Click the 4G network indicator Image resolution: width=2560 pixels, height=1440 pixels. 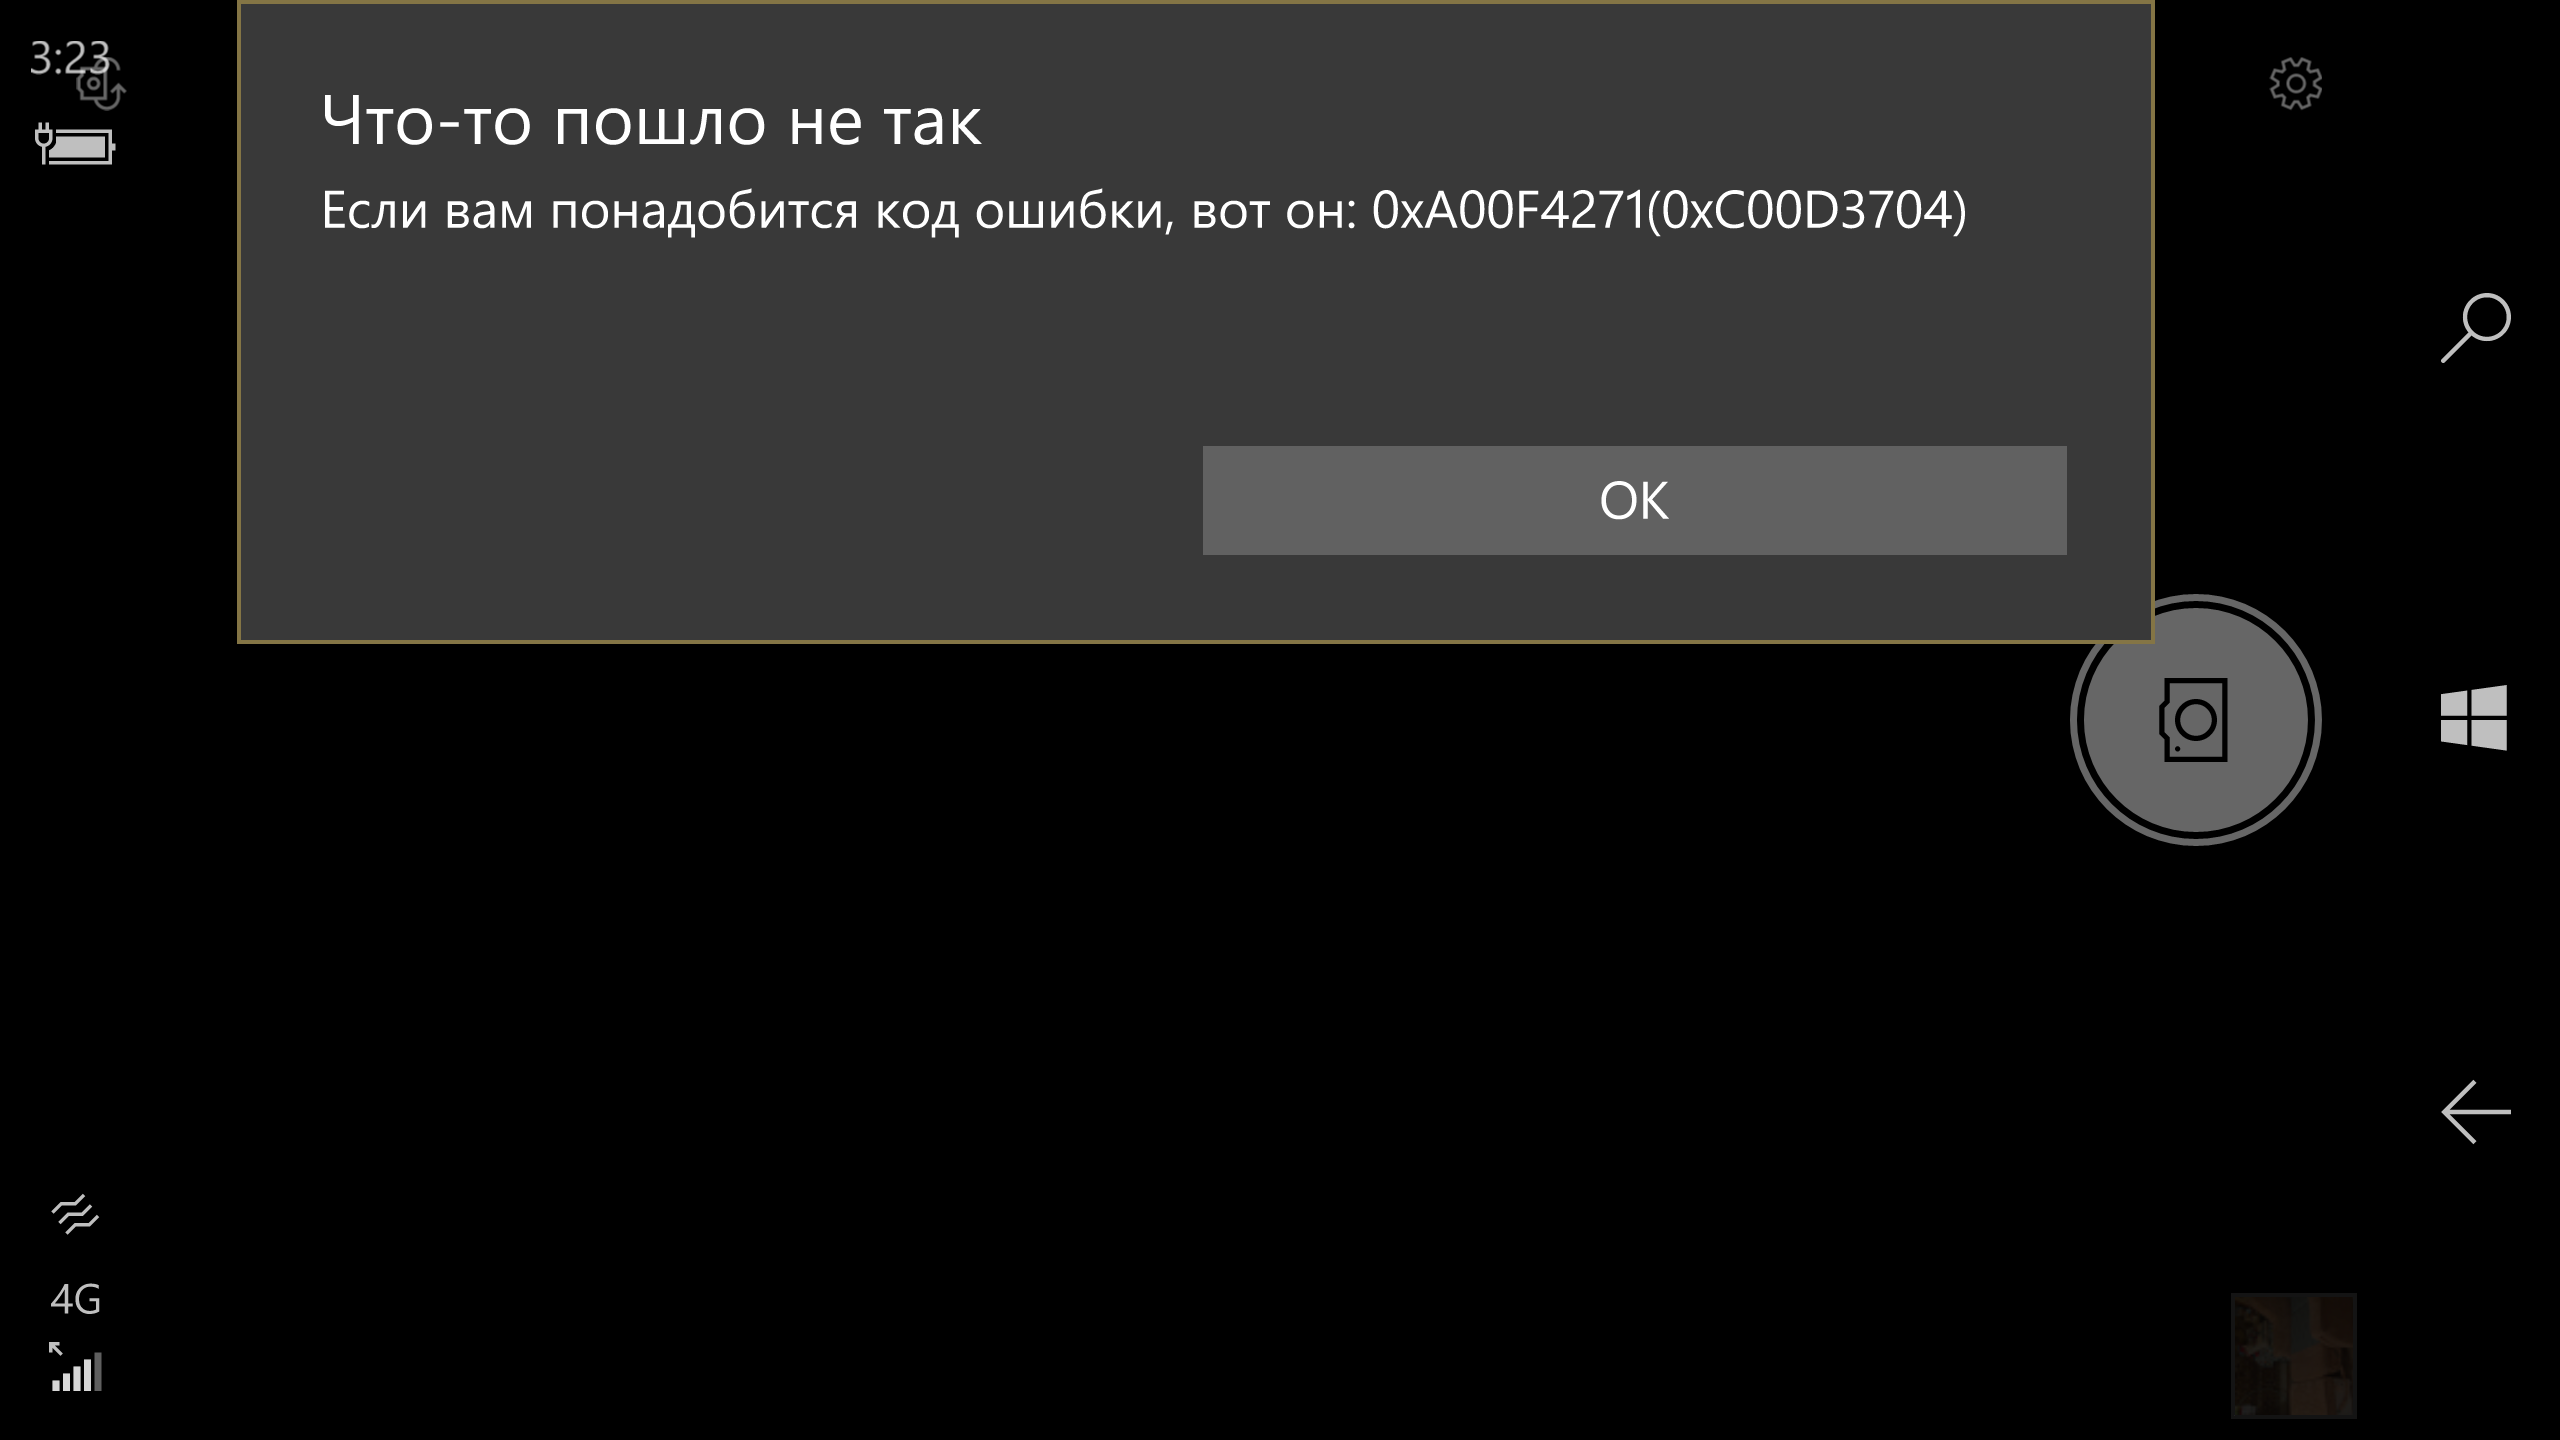click(75, 1299)
